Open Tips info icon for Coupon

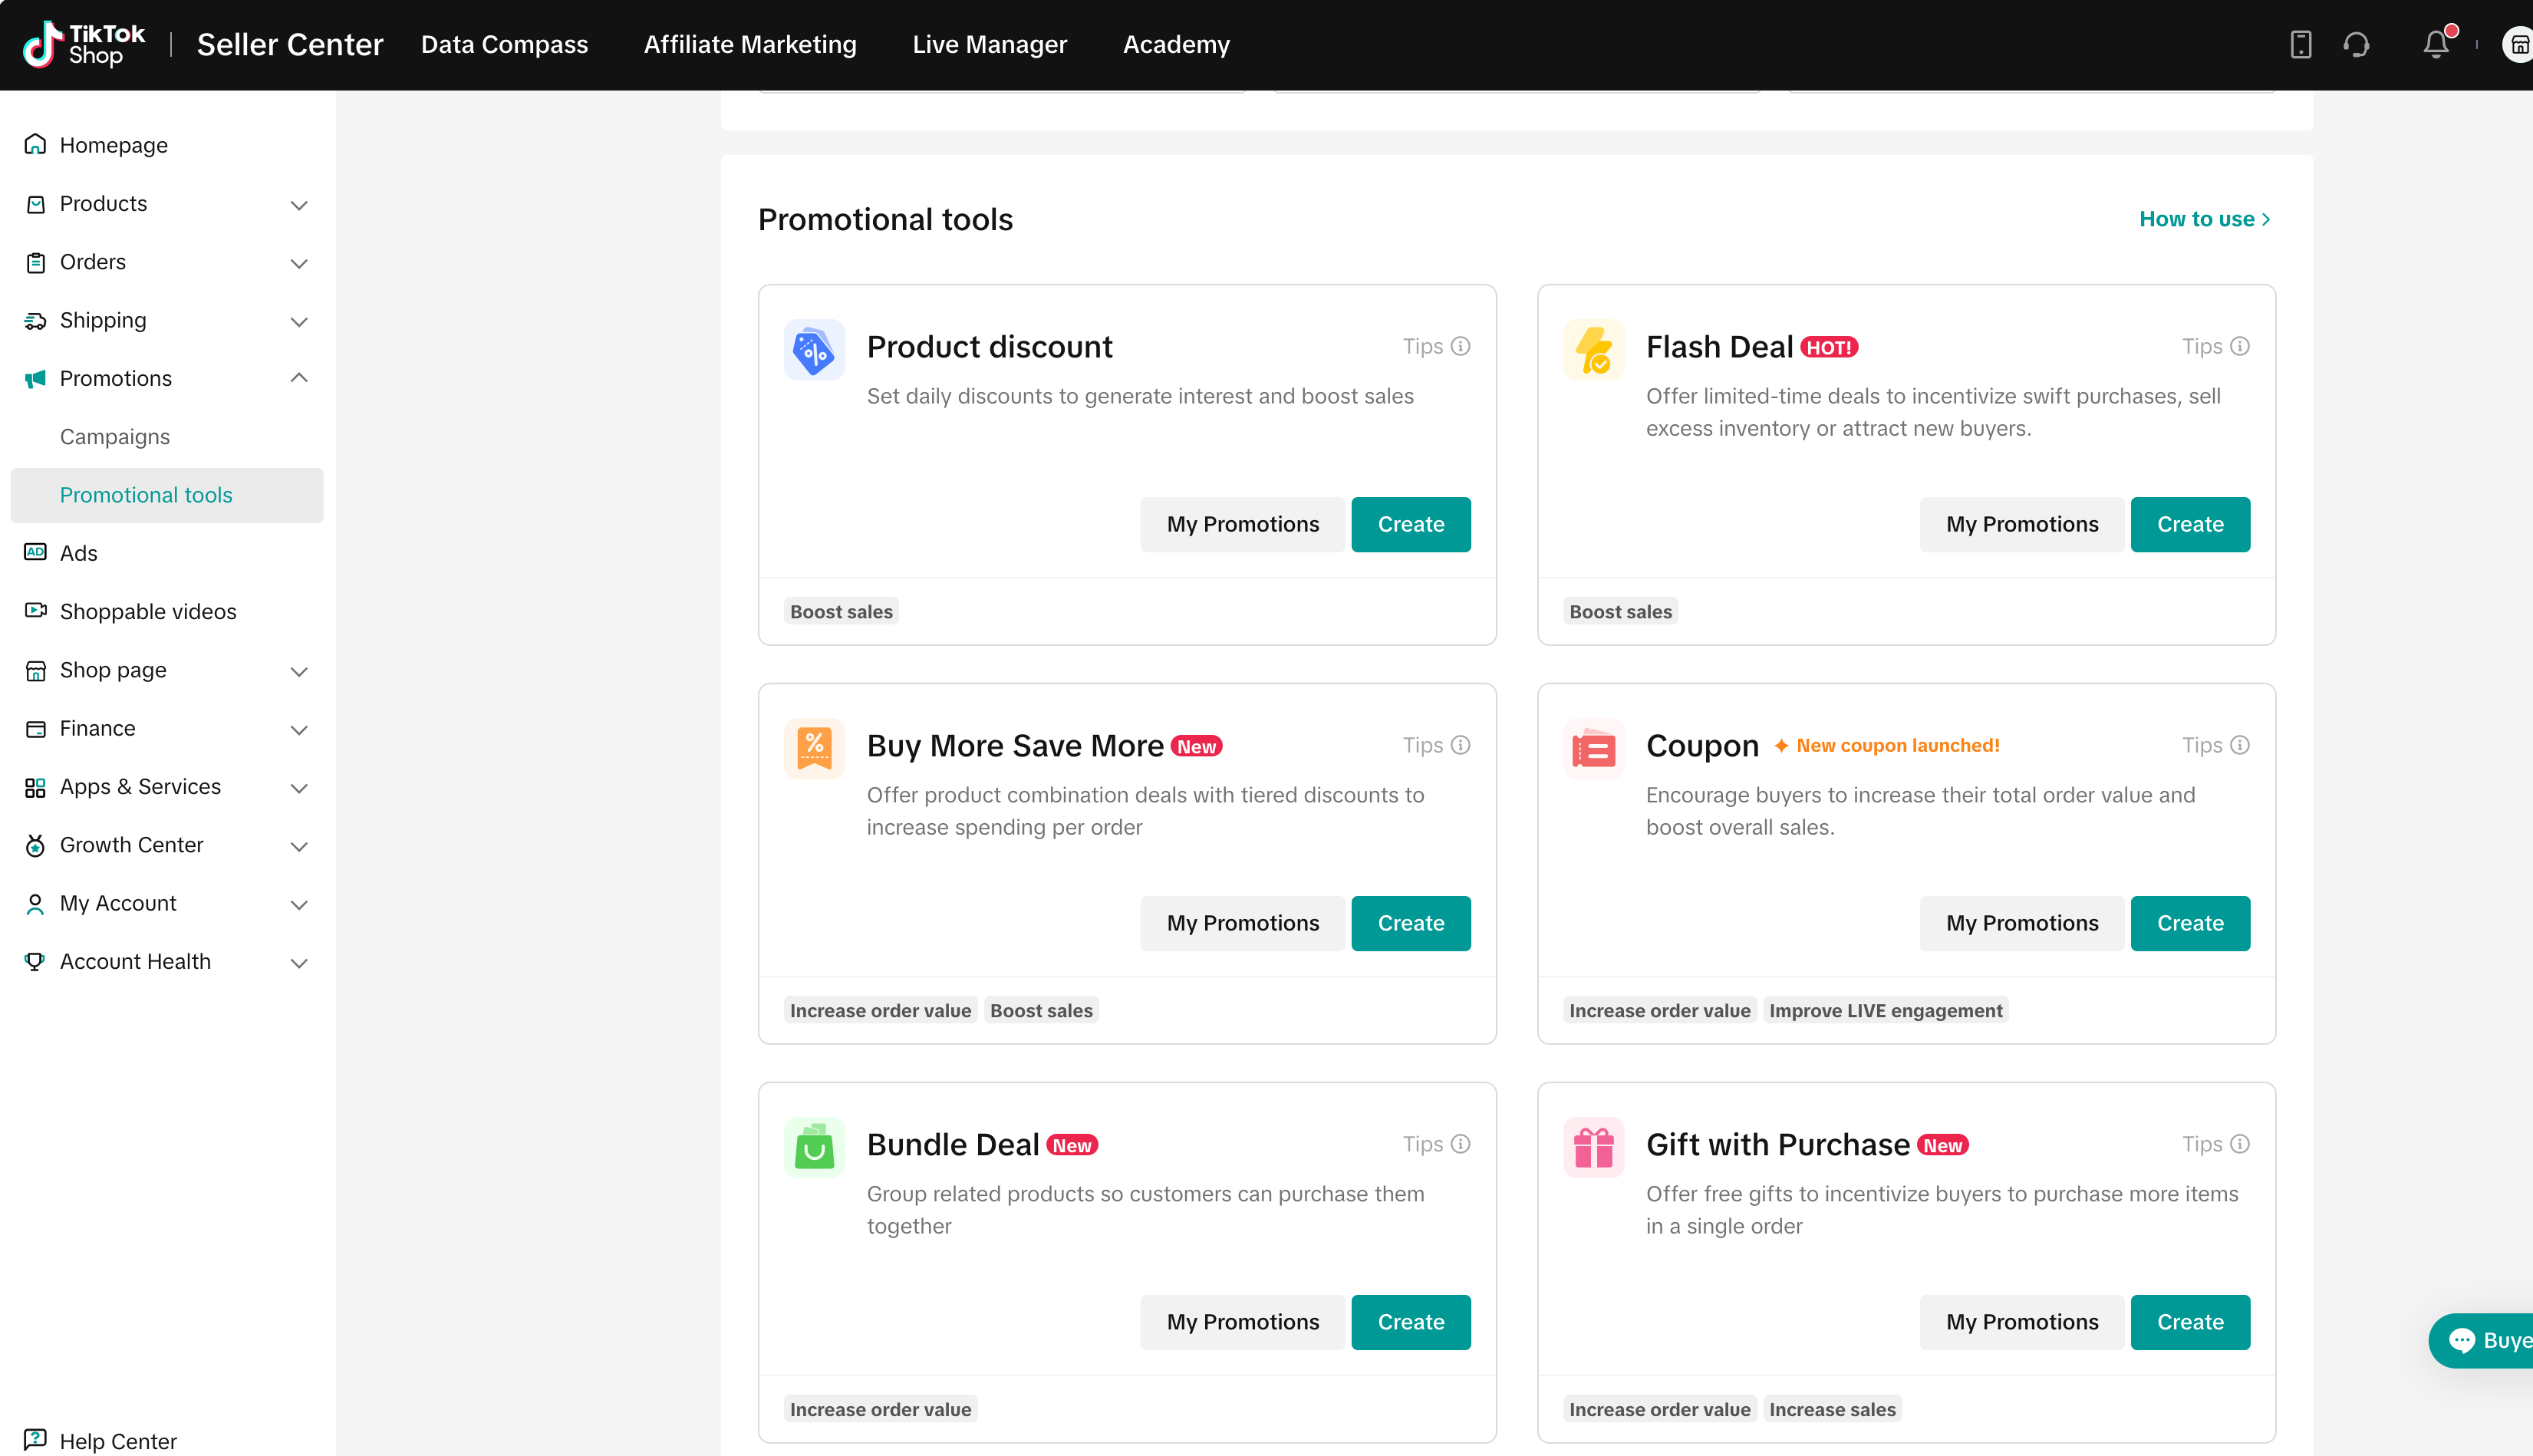[2240, 745]
